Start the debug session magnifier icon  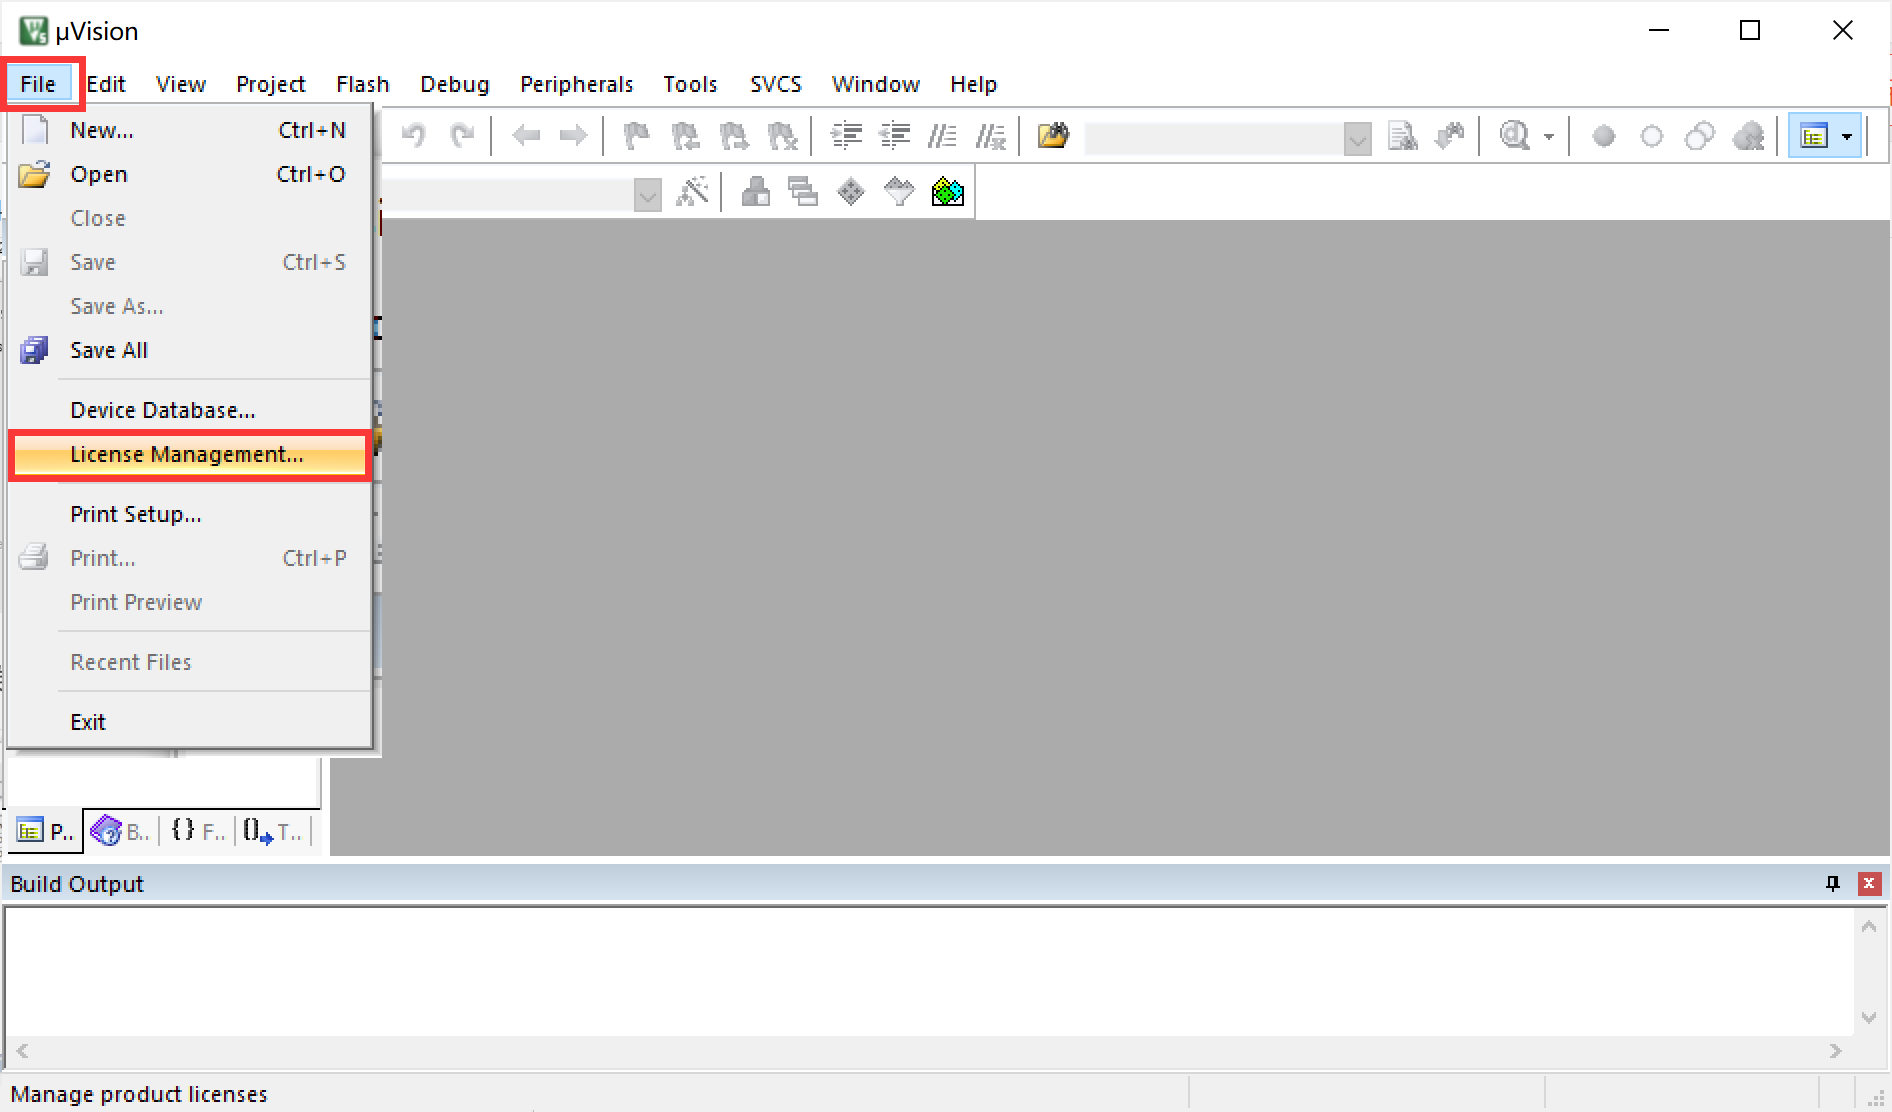(1515, 136)
